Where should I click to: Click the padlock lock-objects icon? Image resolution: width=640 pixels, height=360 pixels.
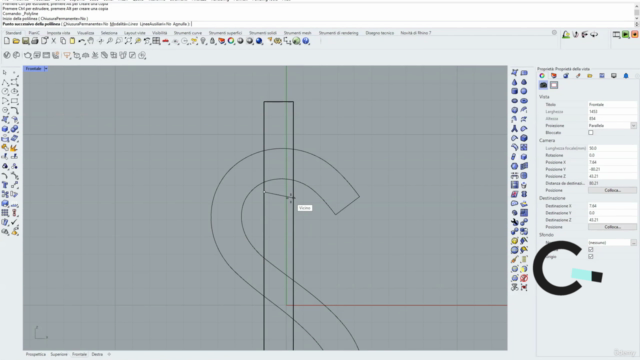(x=212, y=41)
